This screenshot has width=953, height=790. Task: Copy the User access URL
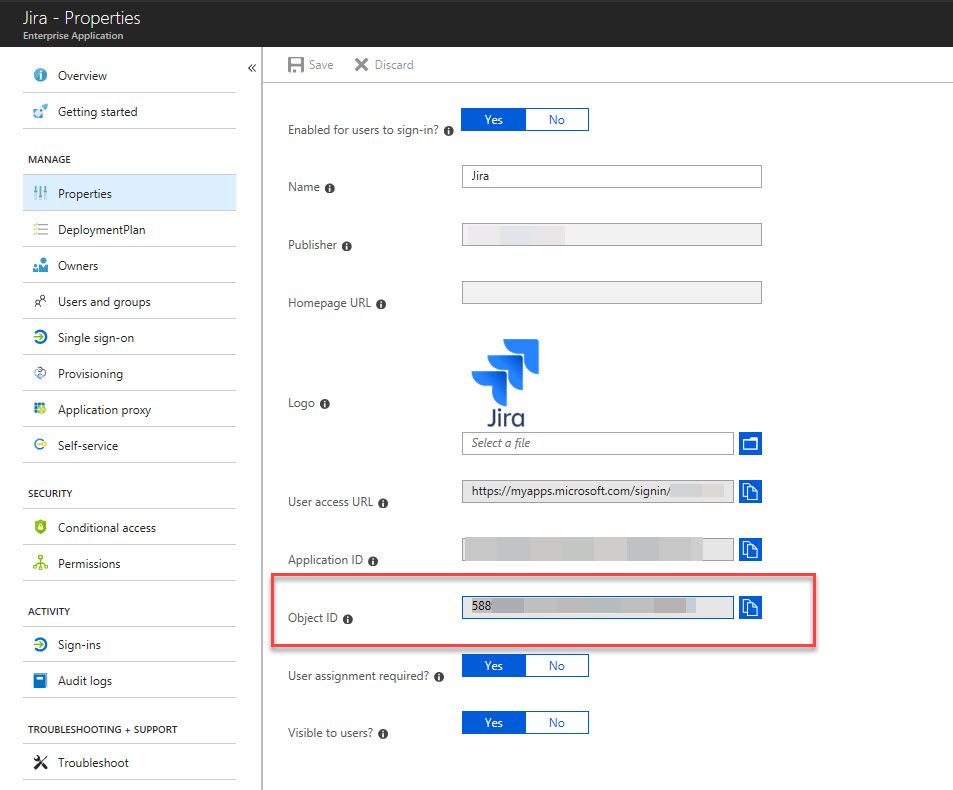(750, 491)
